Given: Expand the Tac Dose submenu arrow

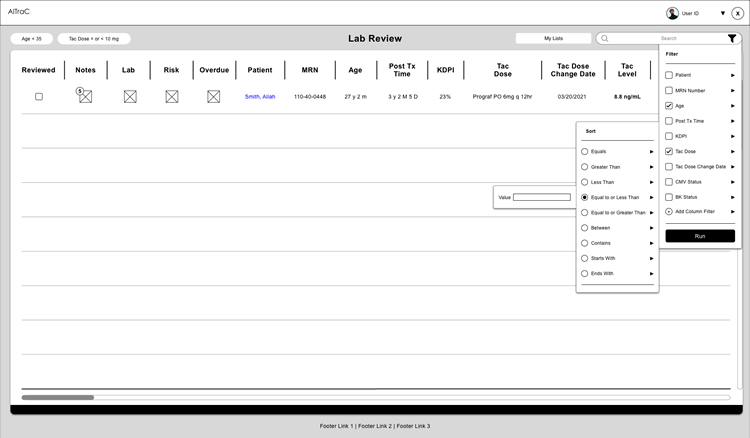Looking at the screenshot, I should (732, 151).
